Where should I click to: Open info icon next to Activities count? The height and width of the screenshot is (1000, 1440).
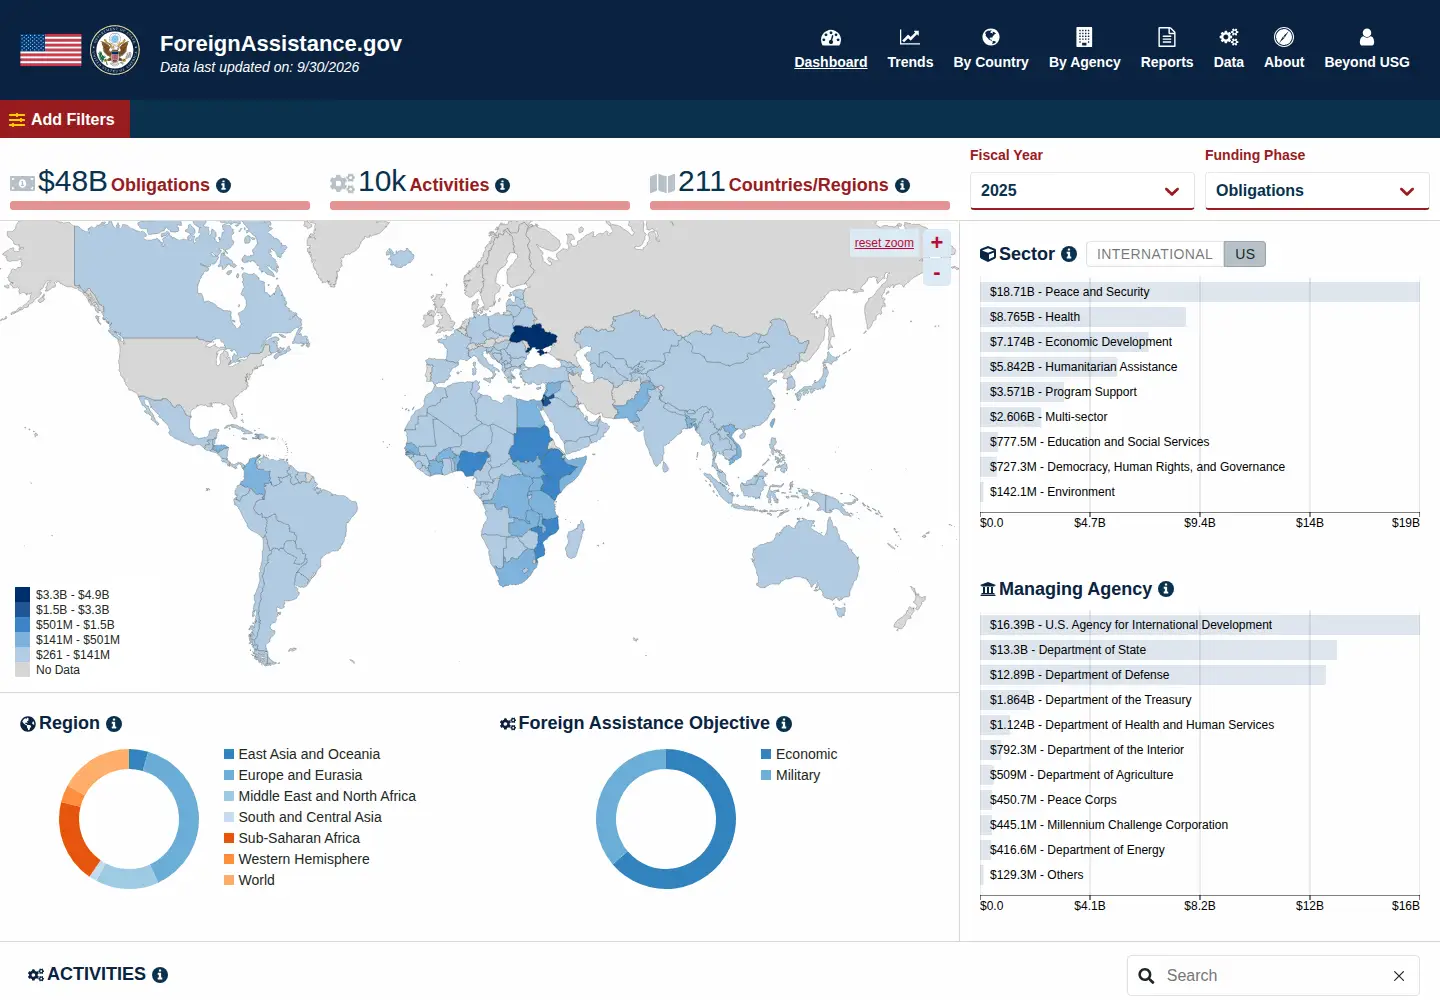coord(502,186)
